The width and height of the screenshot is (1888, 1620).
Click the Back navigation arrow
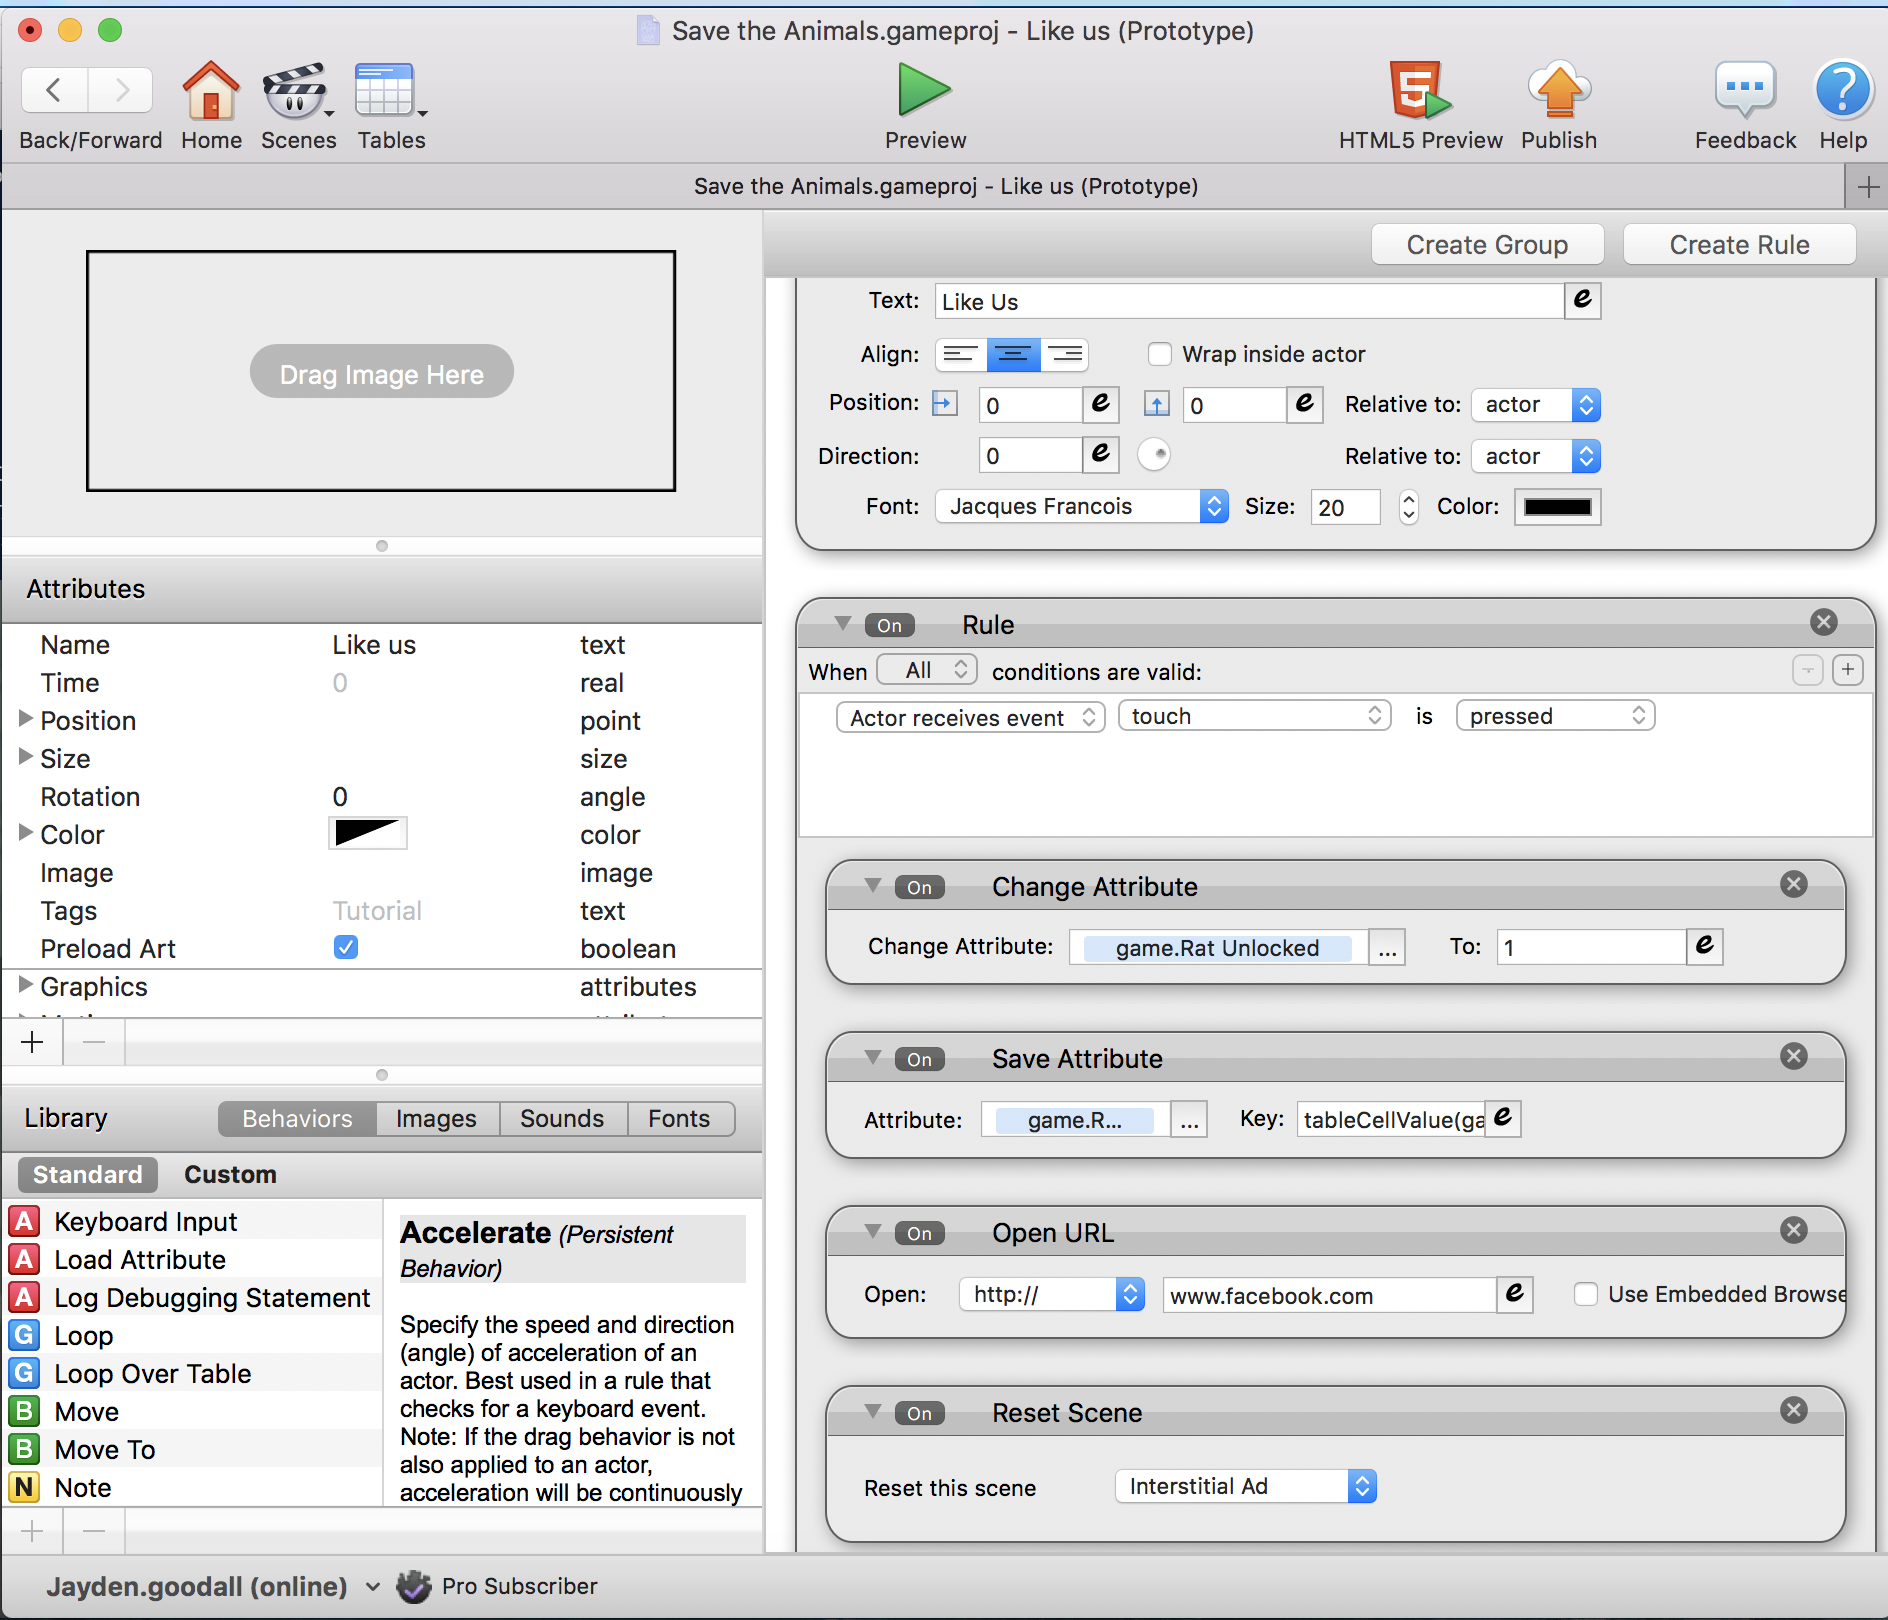(x=54, y=90)
